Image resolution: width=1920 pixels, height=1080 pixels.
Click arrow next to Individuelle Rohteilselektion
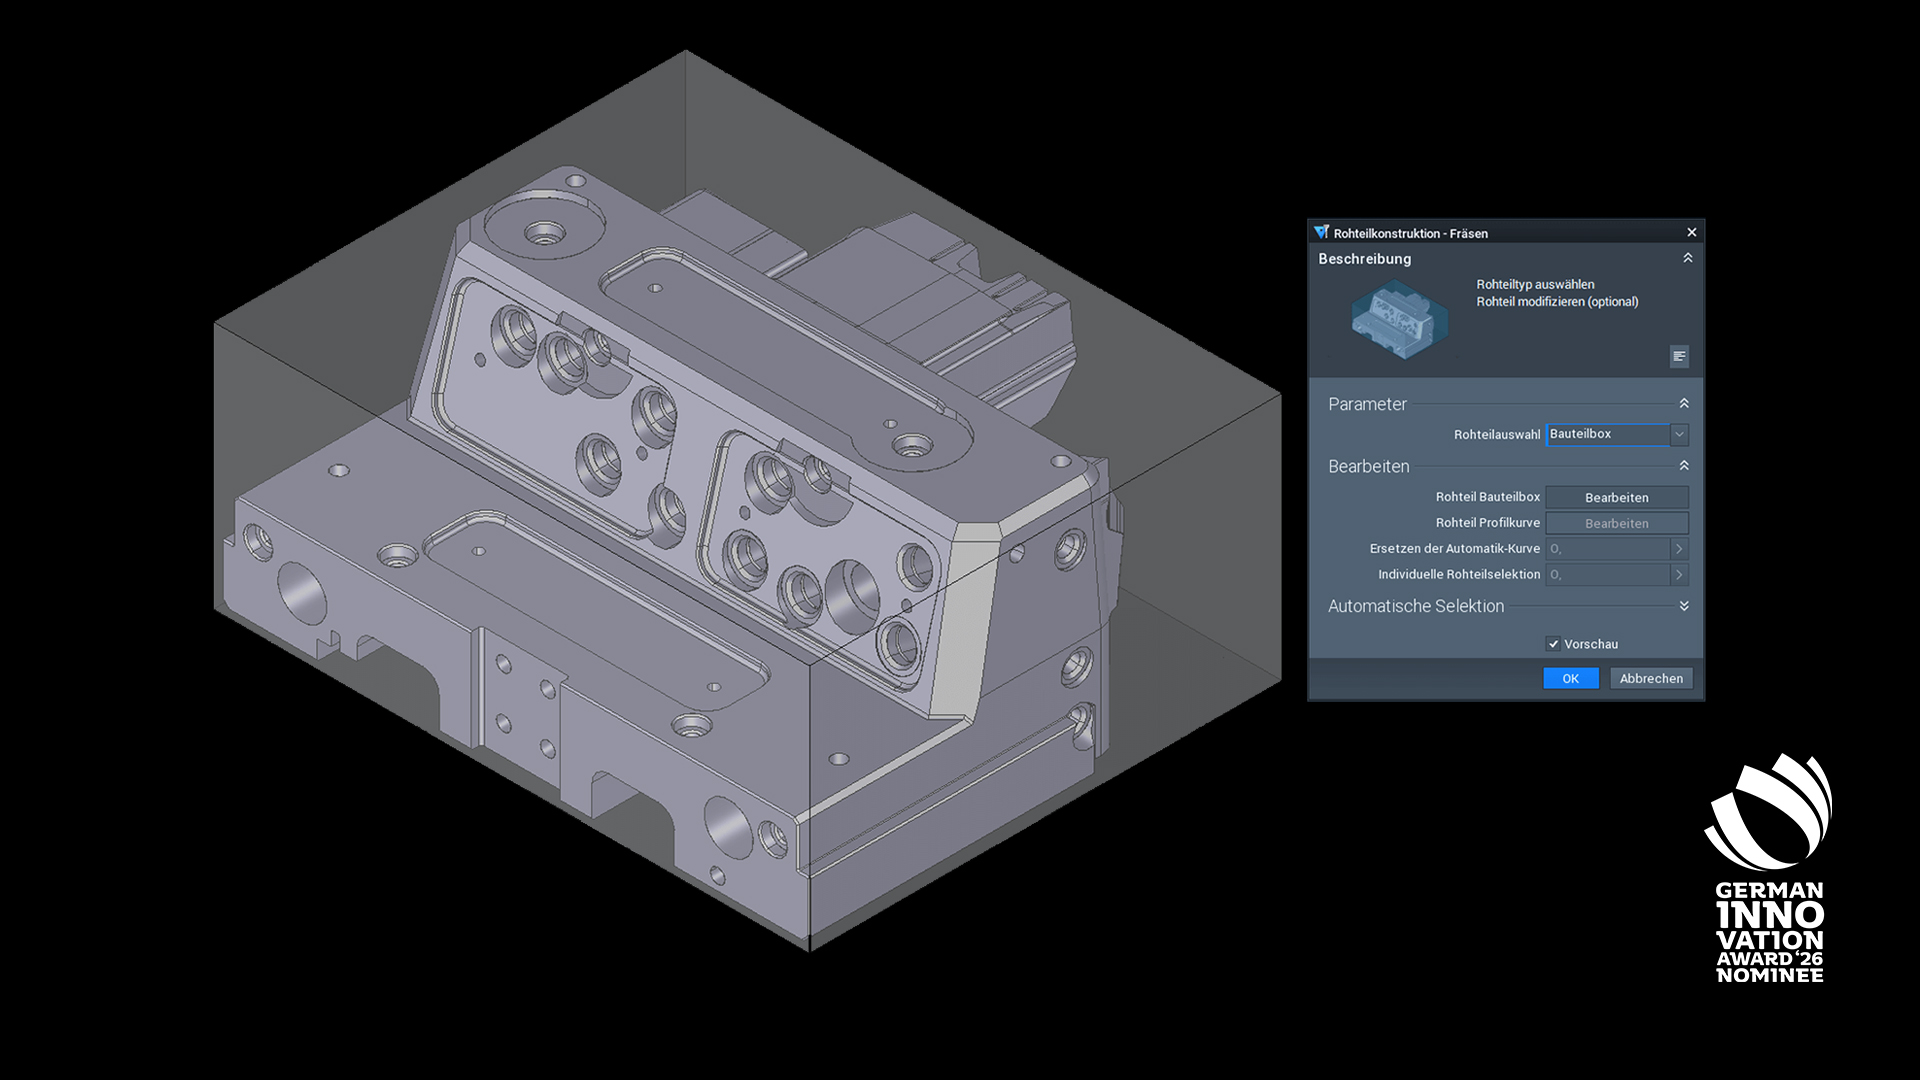tap(1679, 575)
